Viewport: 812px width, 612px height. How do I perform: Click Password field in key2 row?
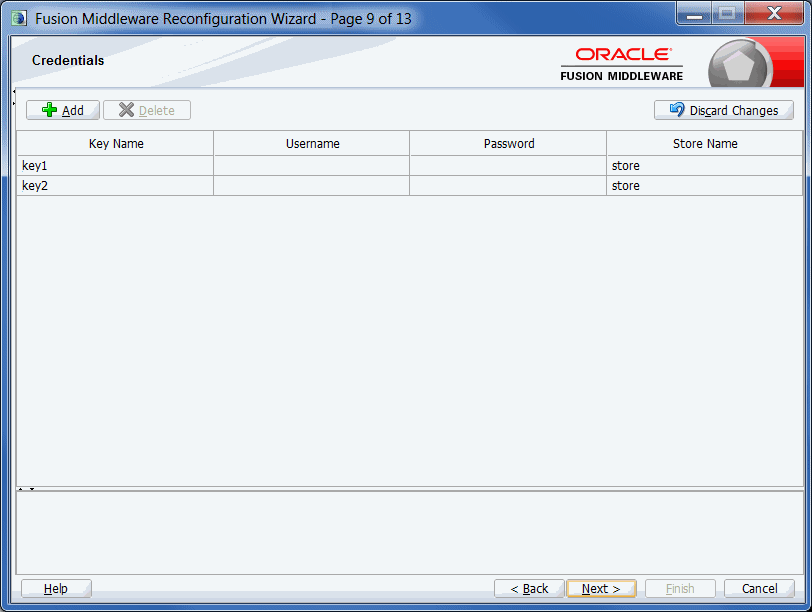pyautogui.click(x=508, y=186)
